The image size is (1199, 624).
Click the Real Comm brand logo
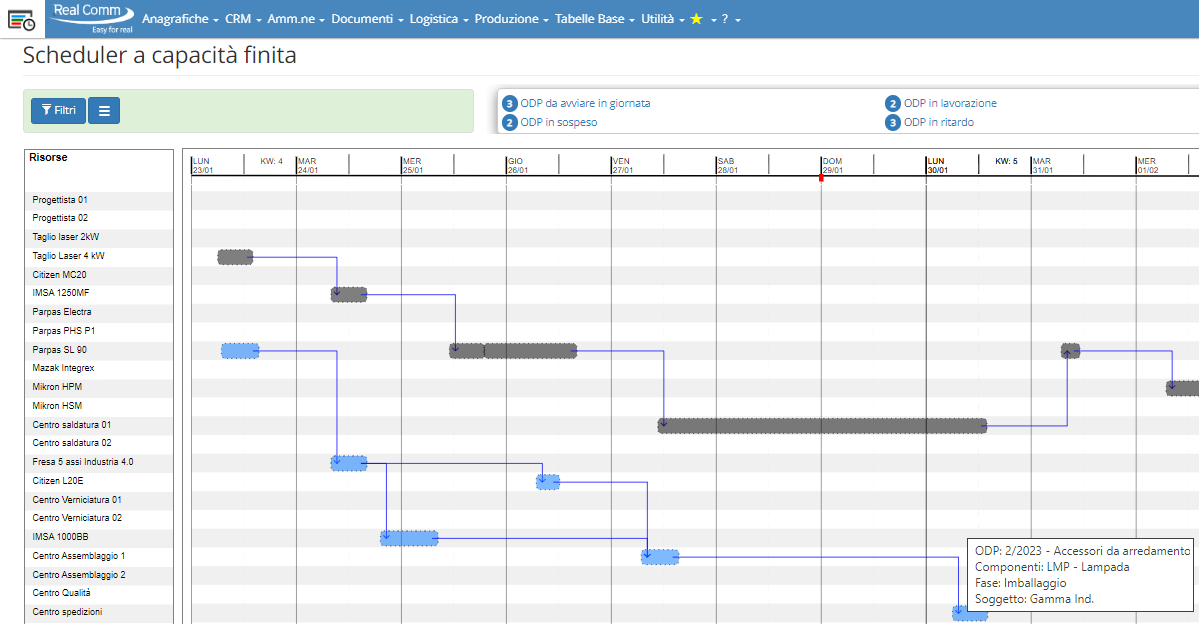(x=92, y=16)
